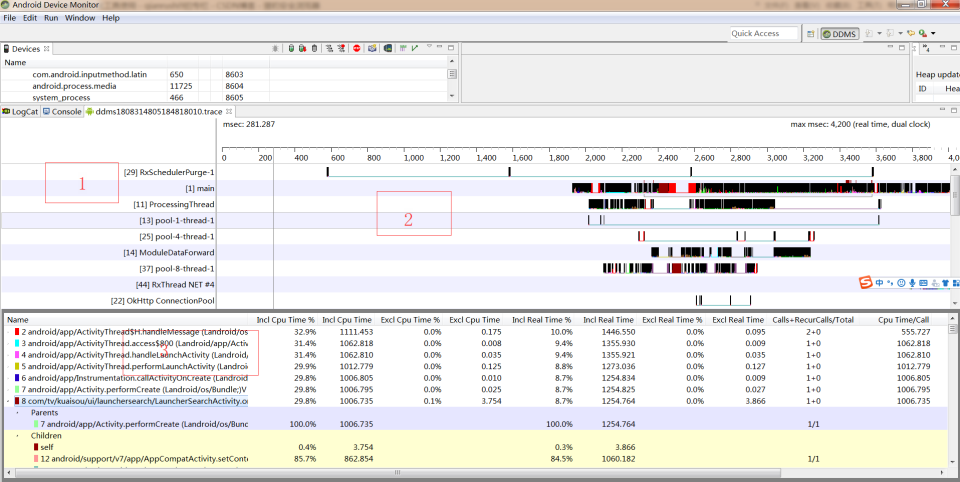Click the Update Threads icon
The width and height of the screenshot is (960, 482).
coord(329,48)
